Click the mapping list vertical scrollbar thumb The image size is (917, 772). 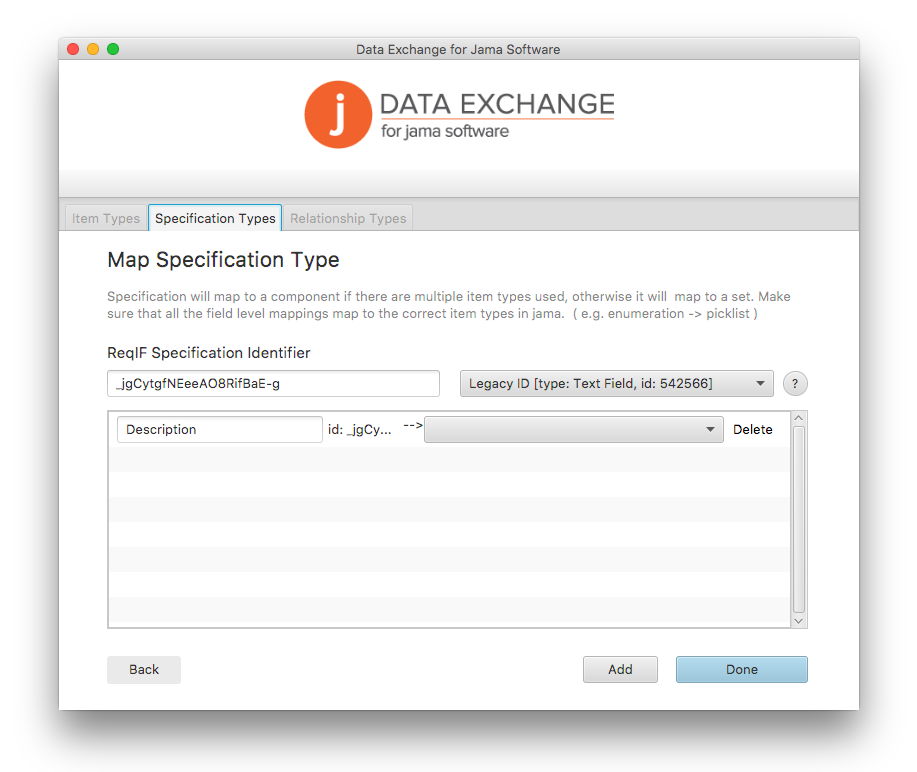[798, 519]
